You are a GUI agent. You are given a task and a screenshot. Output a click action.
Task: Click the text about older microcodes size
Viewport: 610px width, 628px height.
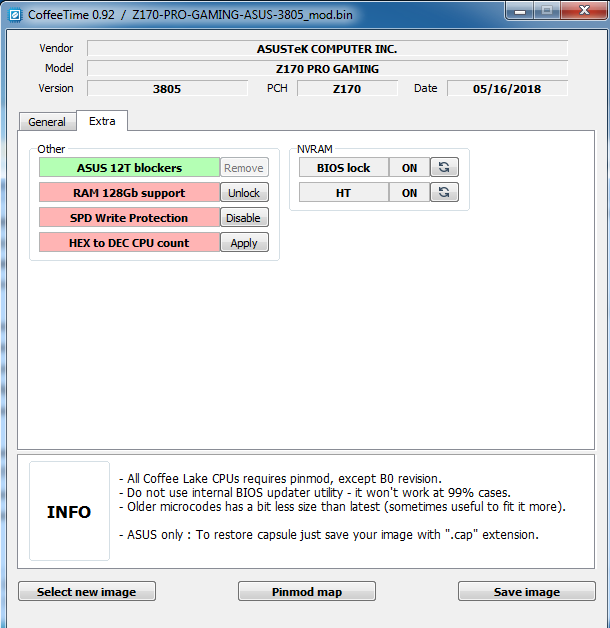click(x=342, y=507)
